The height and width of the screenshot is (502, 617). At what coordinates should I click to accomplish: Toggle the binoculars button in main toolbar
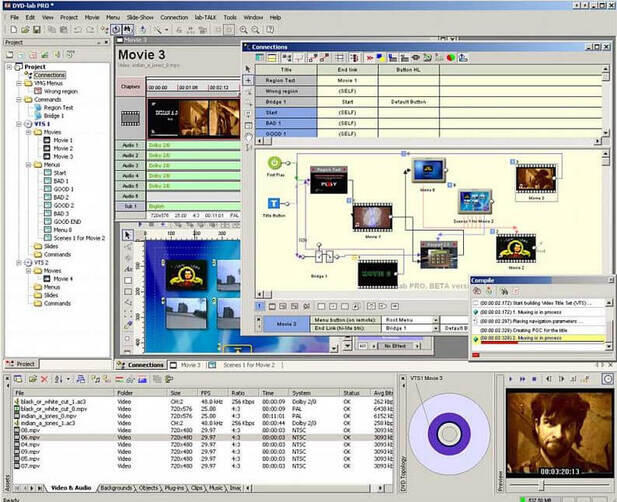tap(127, 30)
